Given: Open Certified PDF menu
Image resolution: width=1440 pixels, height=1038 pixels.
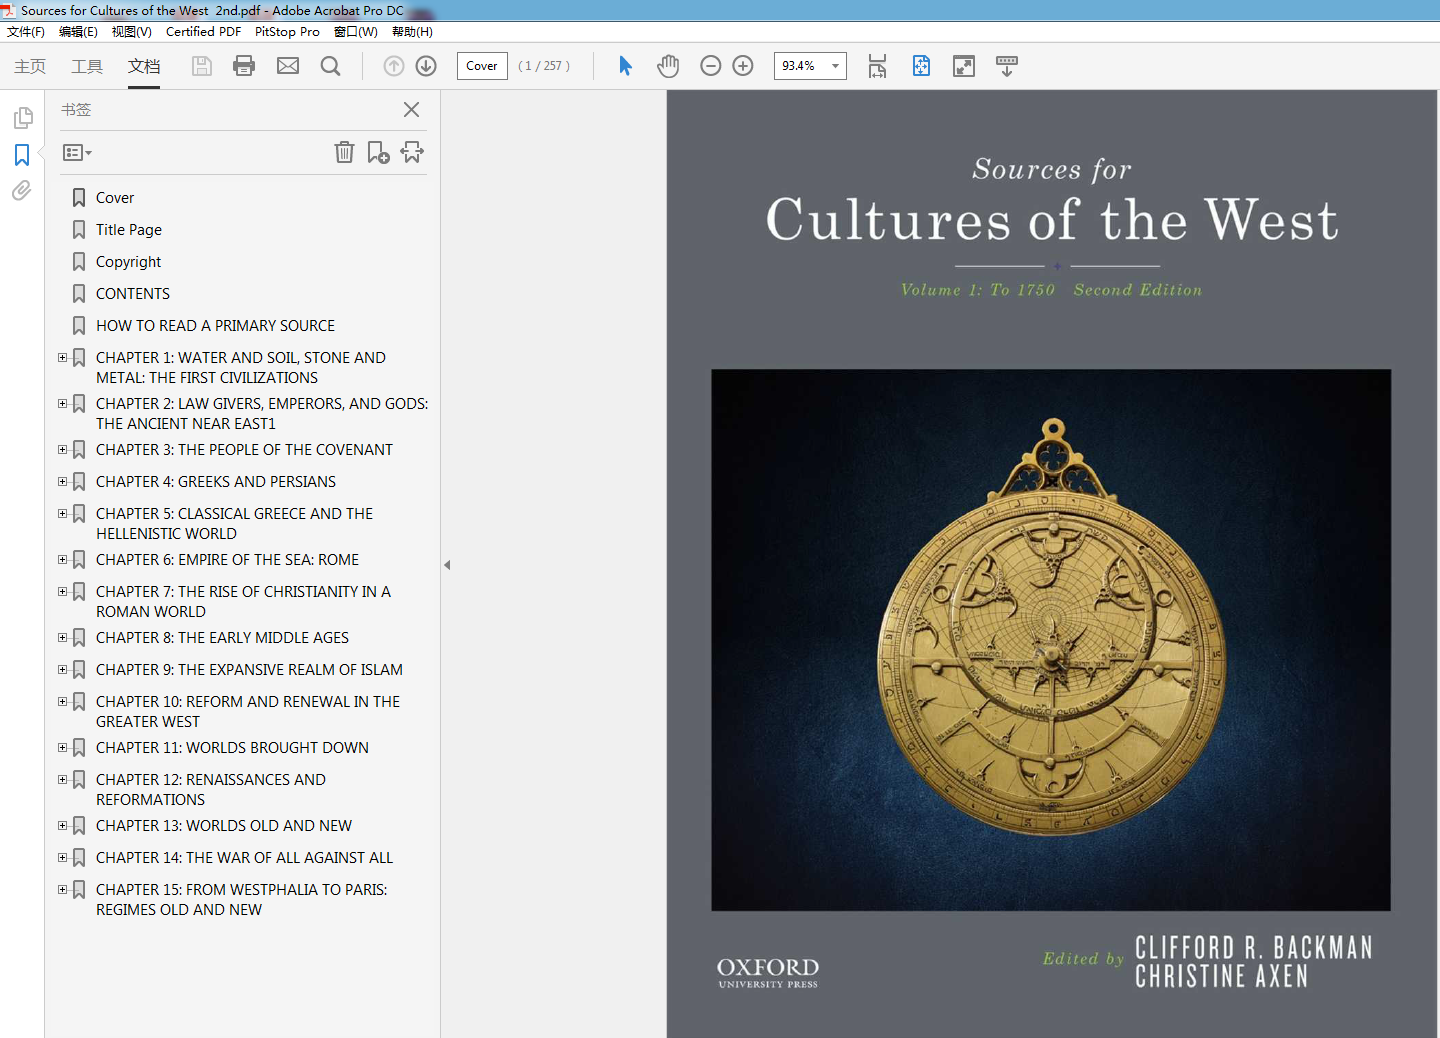Looking at the screenshot, I should pos(203,32).
